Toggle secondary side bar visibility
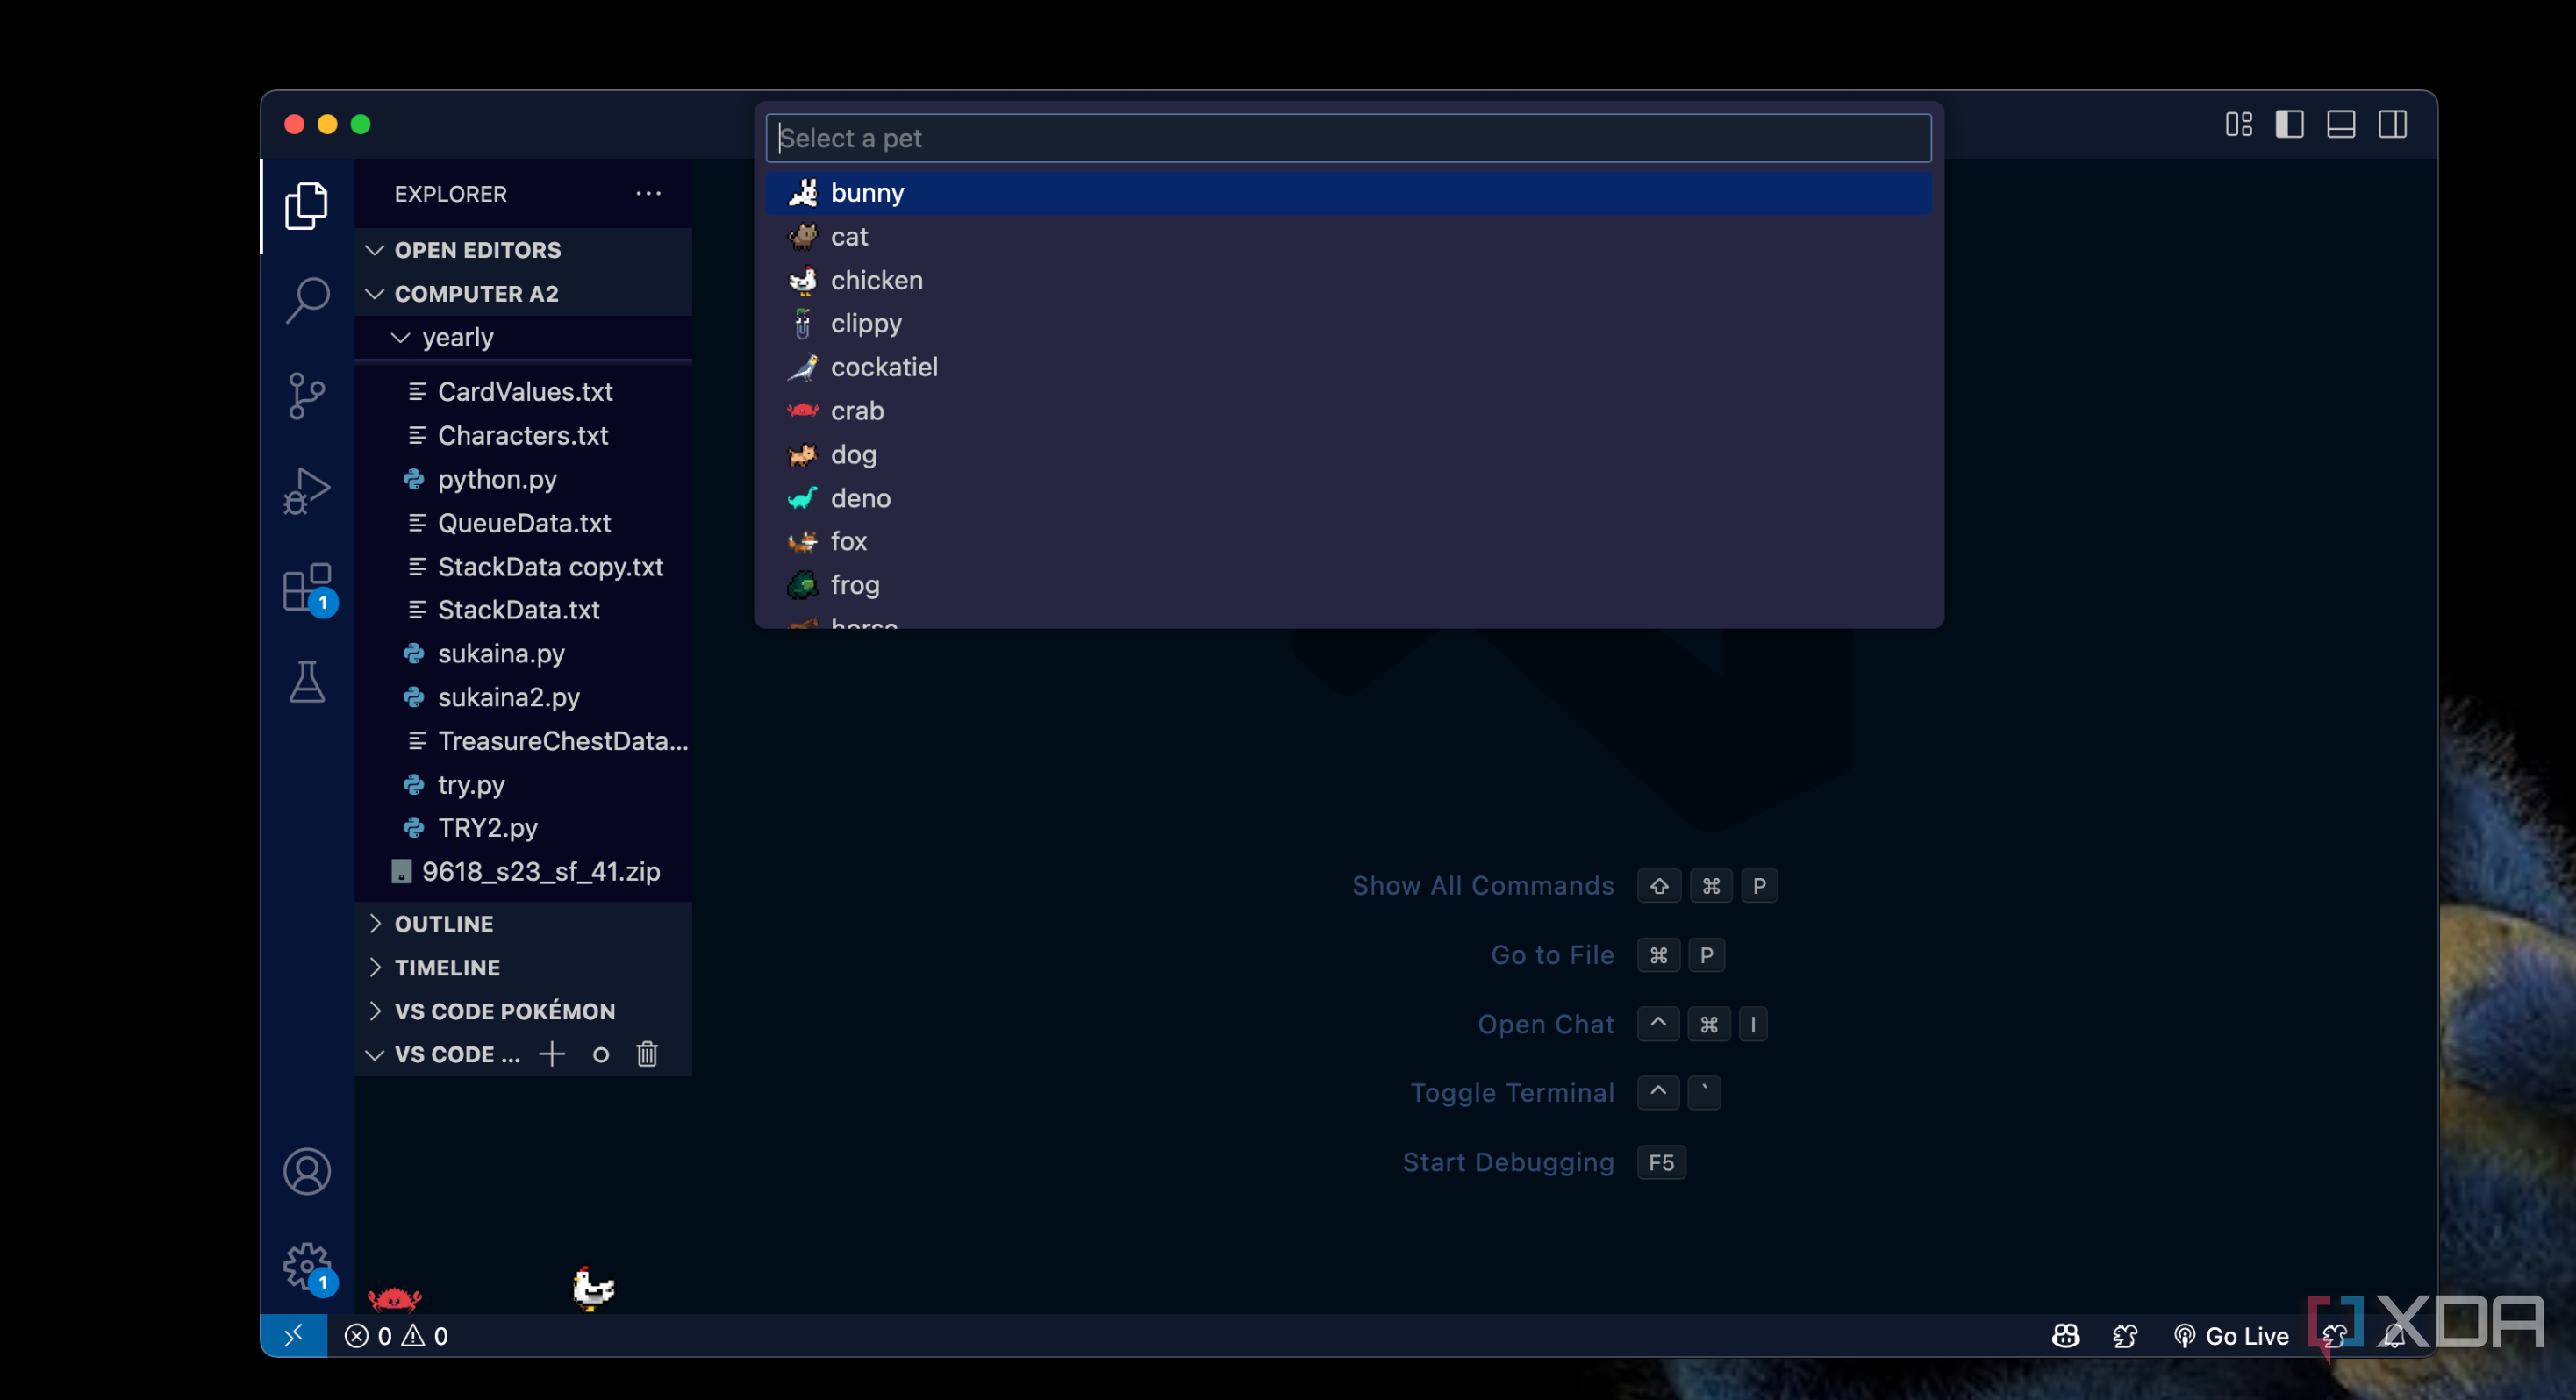 2392,124
